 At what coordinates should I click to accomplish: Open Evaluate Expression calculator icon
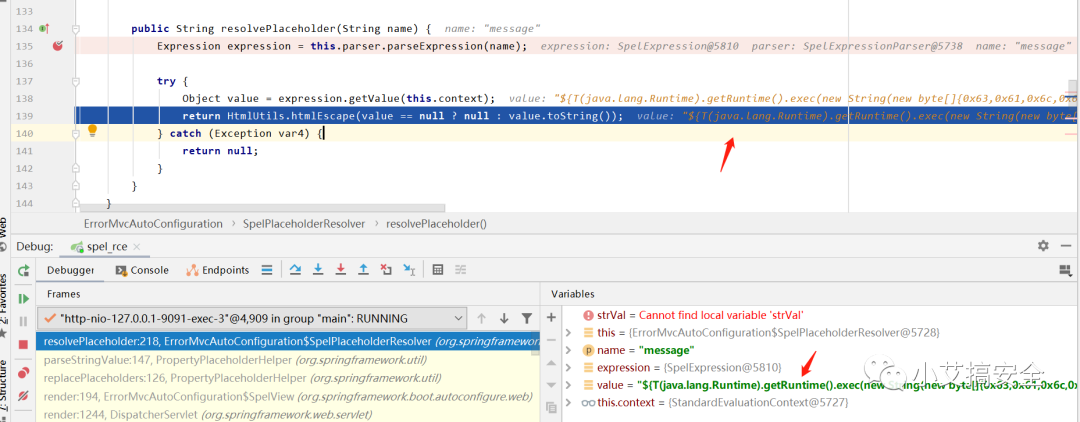437,270
